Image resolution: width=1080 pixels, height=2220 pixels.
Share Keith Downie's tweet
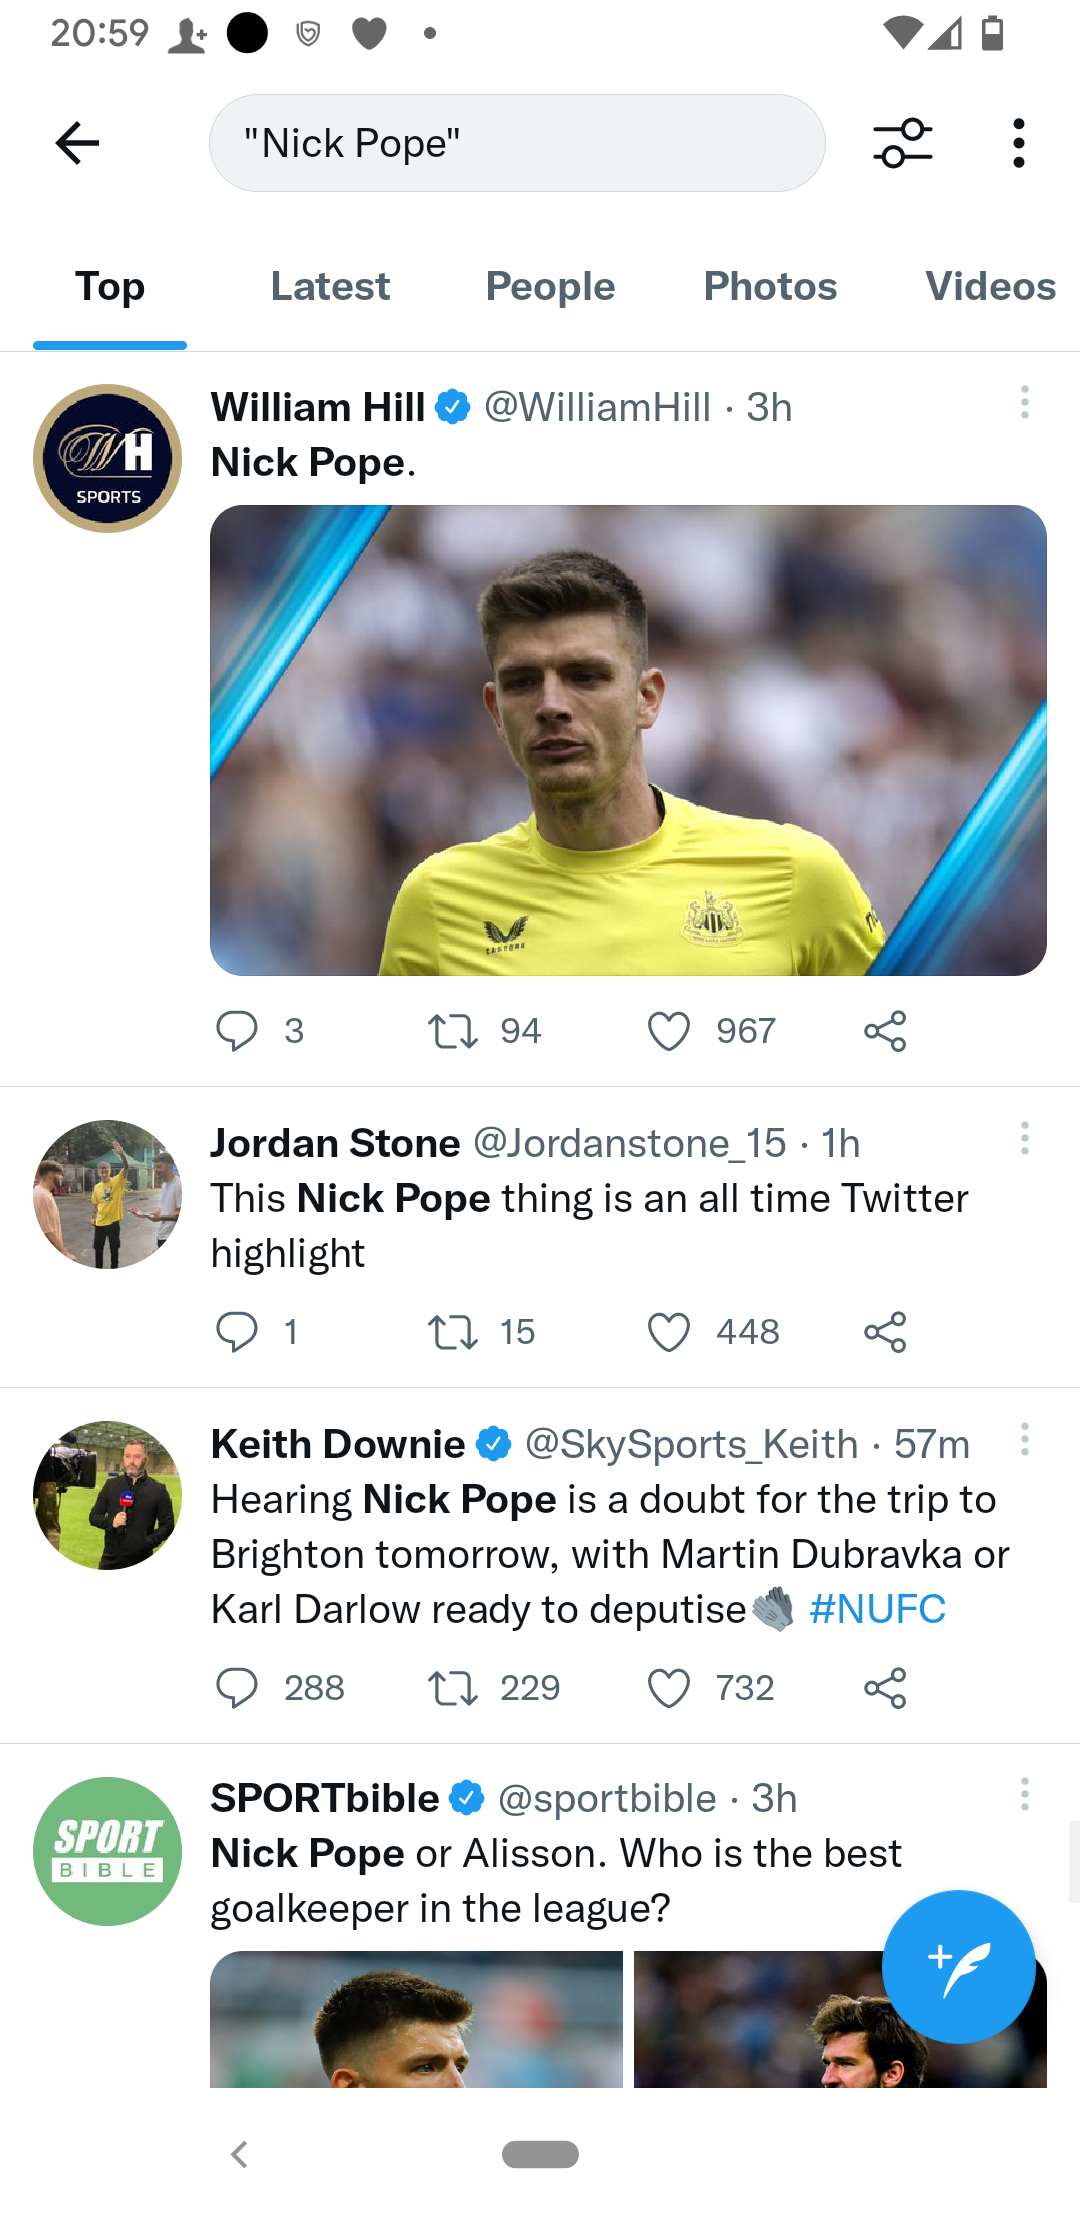point(885,1688)
